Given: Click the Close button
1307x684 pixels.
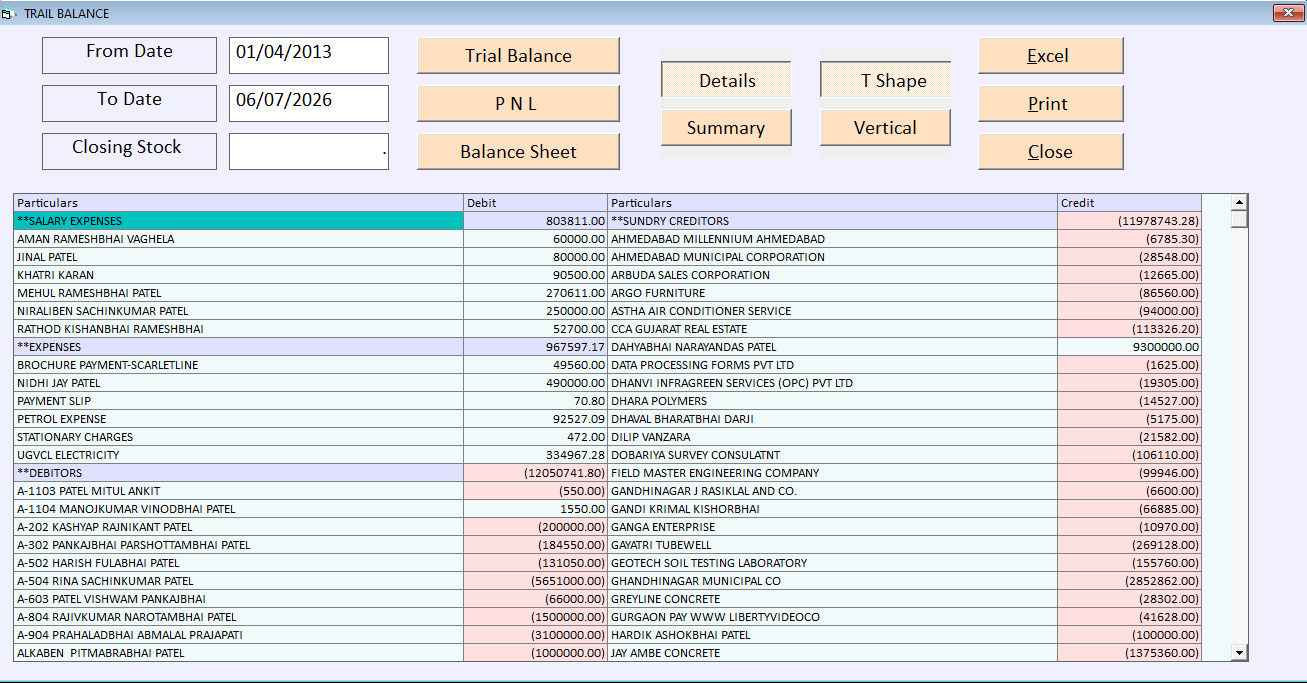Looking at the screenshot, I should [x=1050, y=152].
